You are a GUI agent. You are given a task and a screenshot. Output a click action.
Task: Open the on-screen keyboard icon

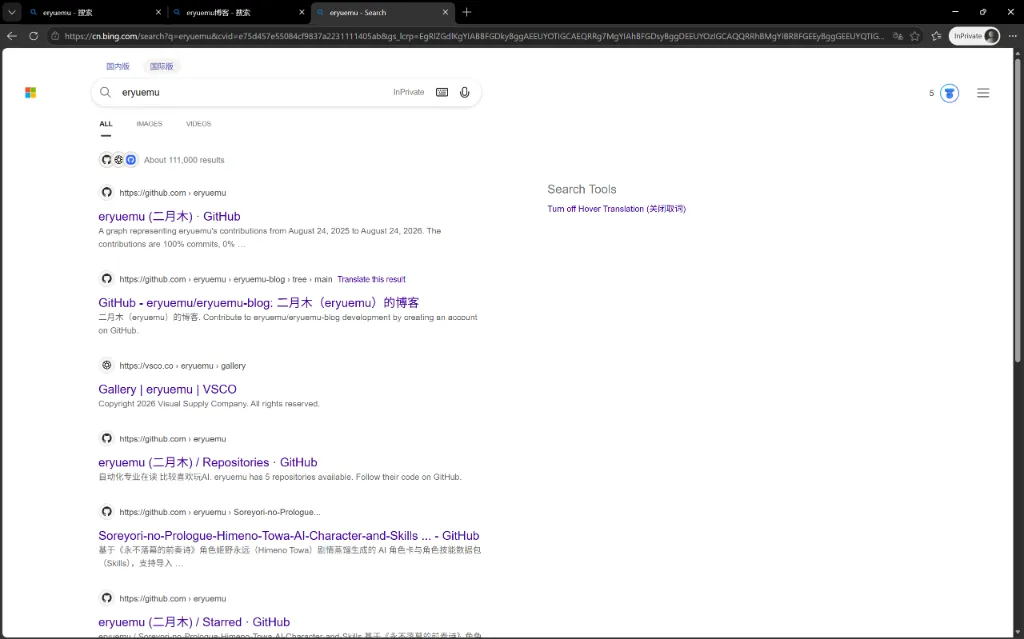coord(442,92)
